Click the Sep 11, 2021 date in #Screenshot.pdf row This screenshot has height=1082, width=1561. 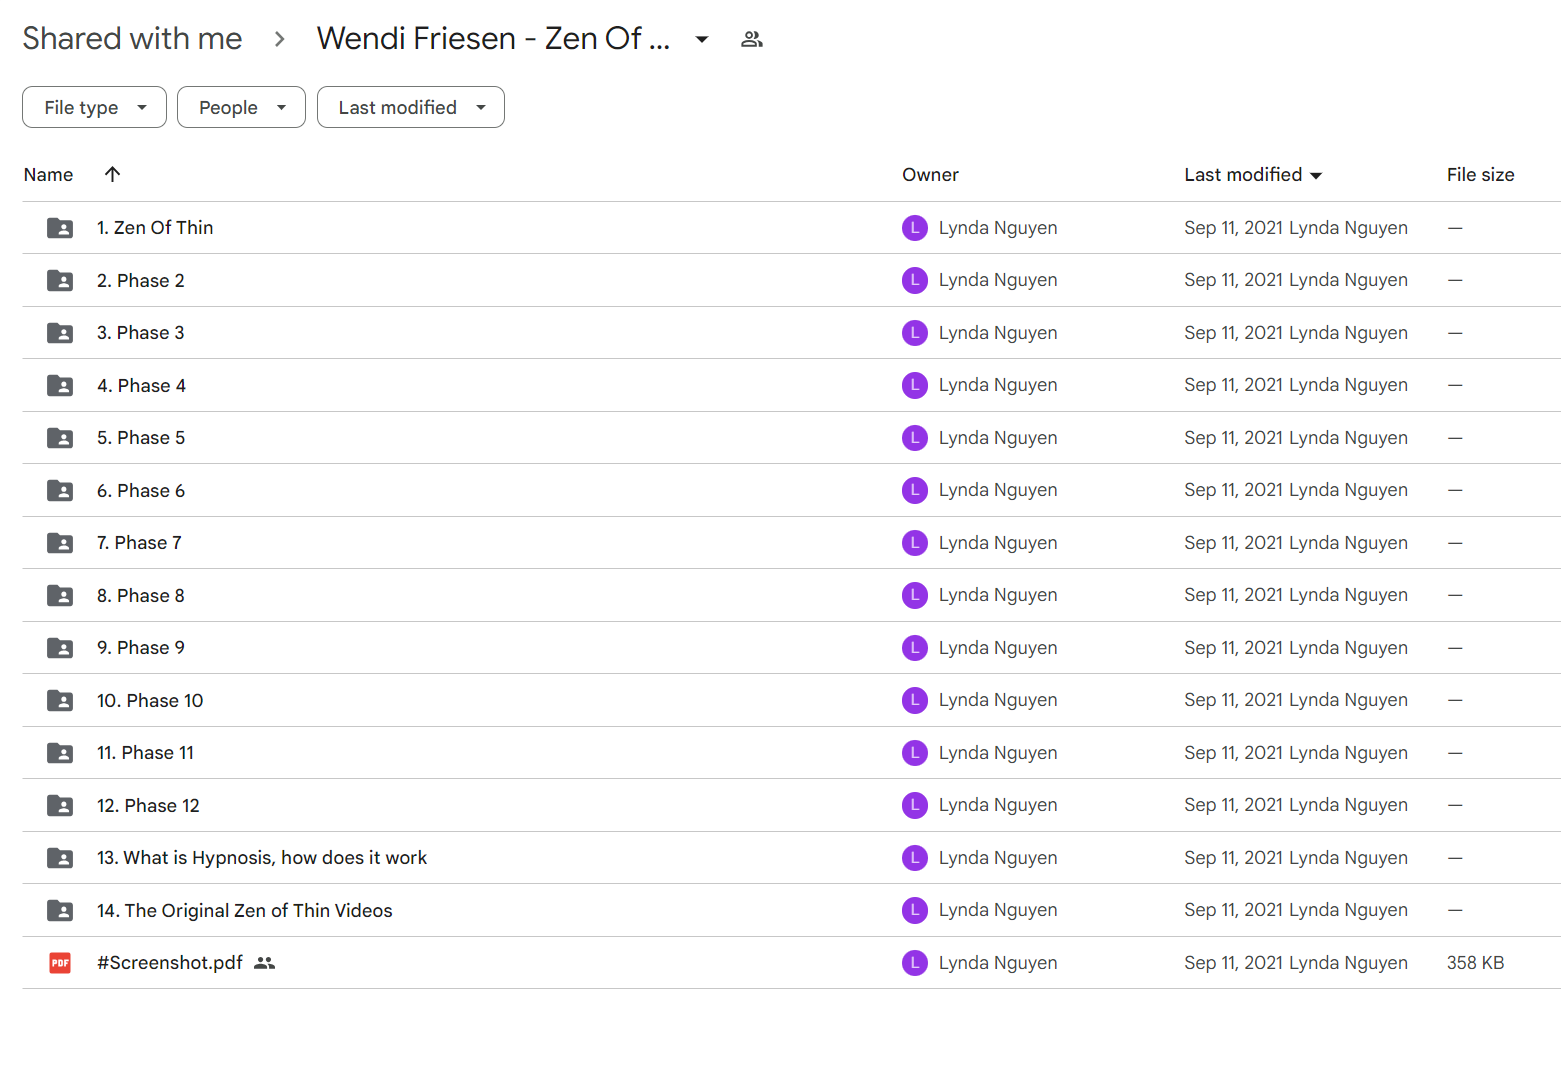point(1233,963)
